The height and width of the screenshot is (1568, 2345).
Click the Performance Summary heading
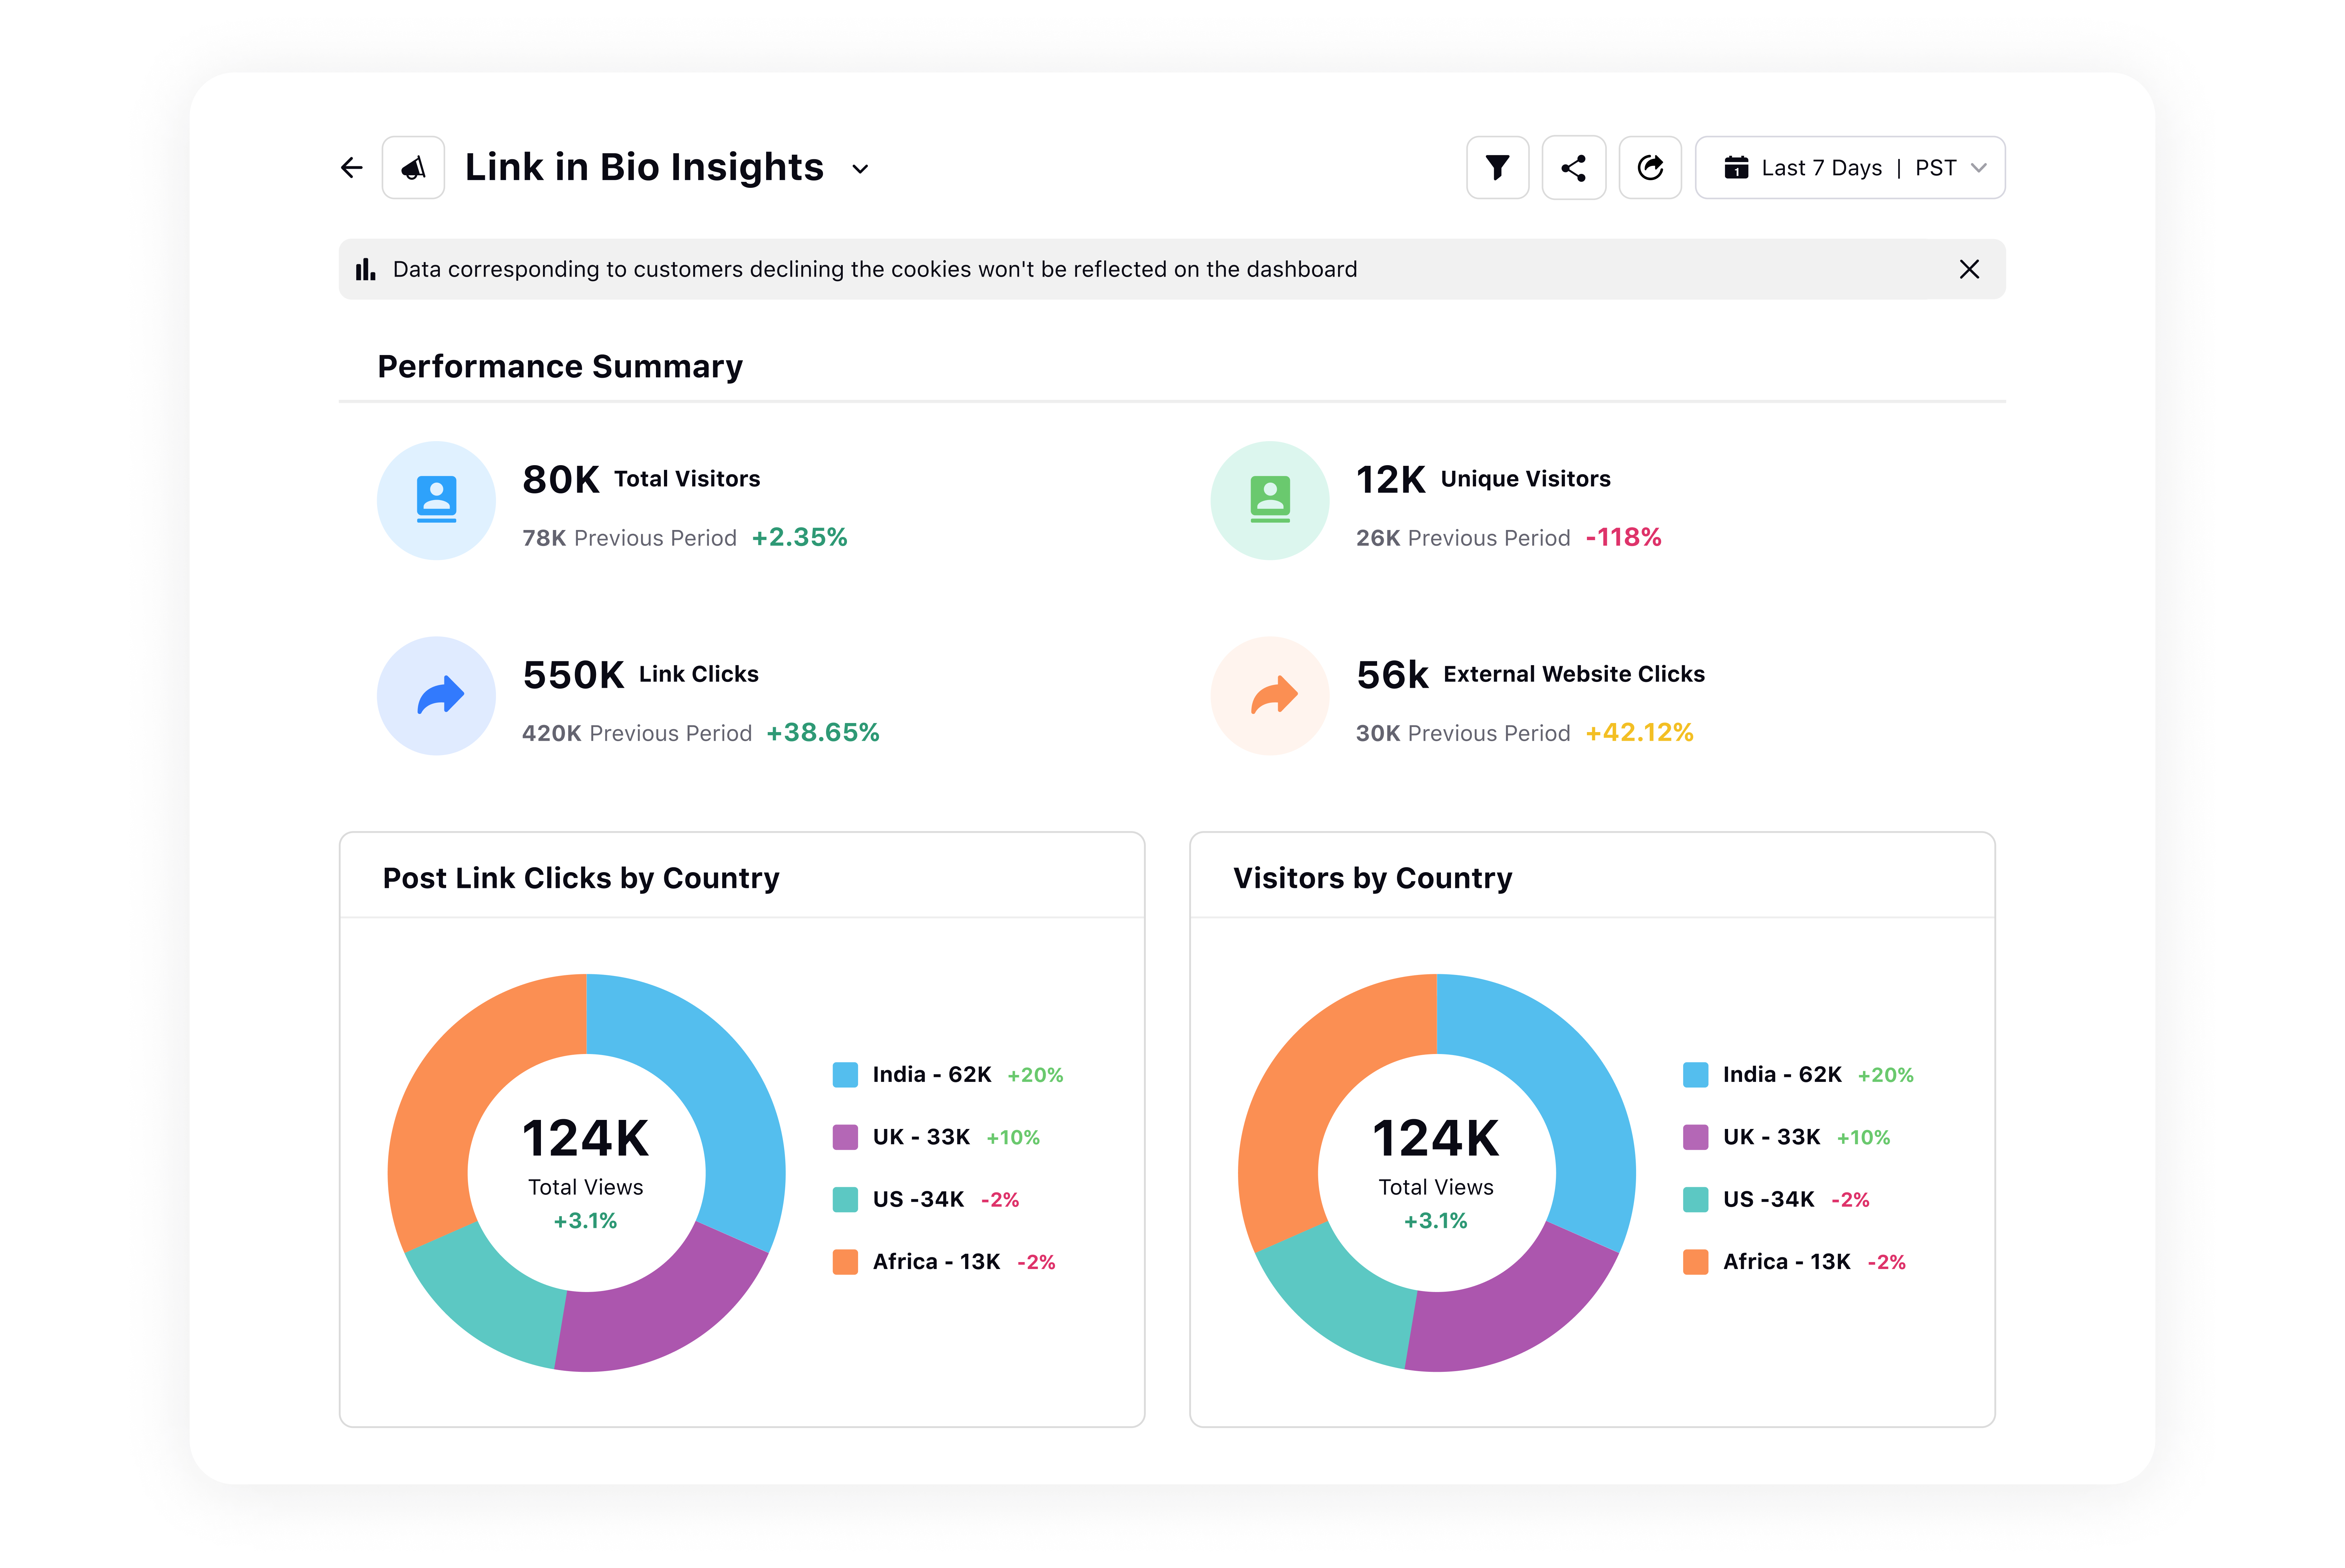click(560, 367)
